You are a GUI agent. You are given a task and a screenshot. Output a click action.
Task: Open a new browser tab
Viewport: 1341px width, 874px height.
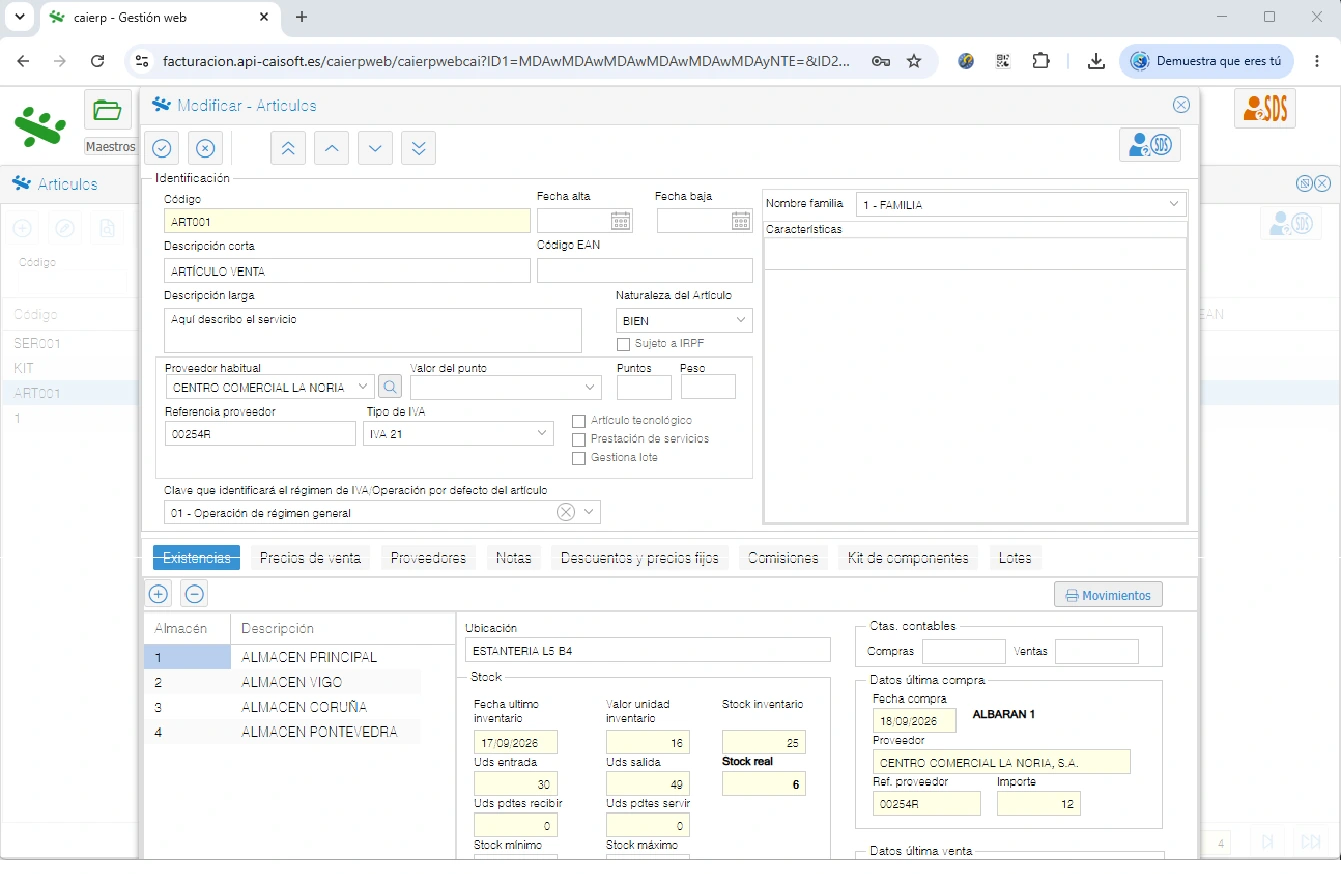[301, 17]
